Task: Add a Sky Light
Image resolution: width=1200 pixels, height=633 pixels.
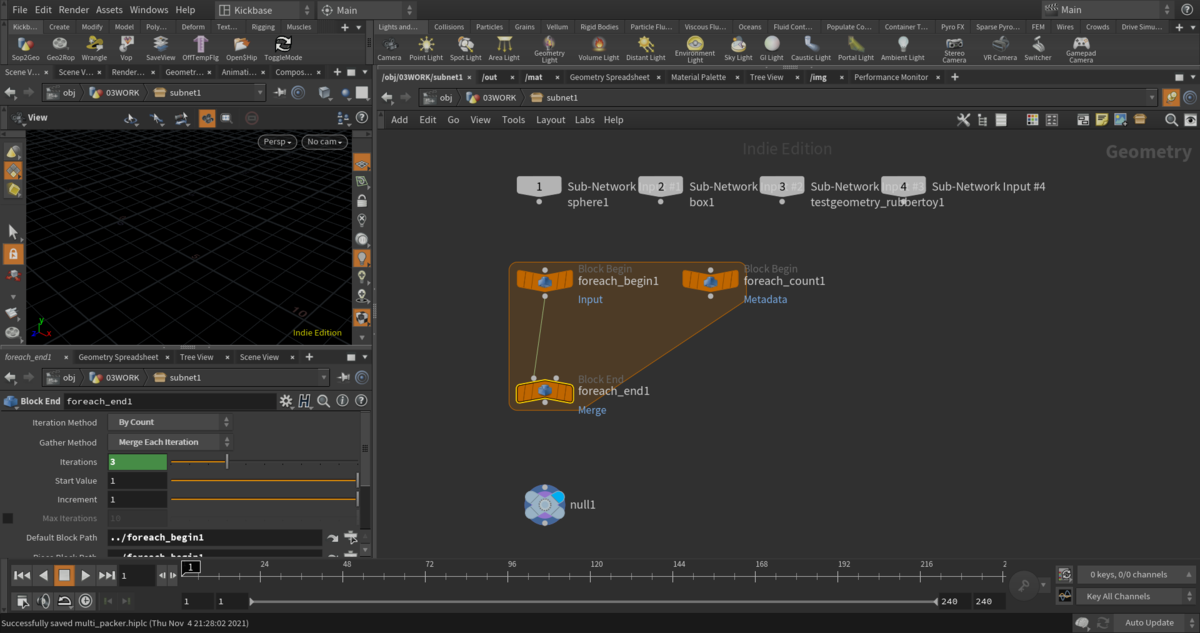Action: [x=738, y=49]
